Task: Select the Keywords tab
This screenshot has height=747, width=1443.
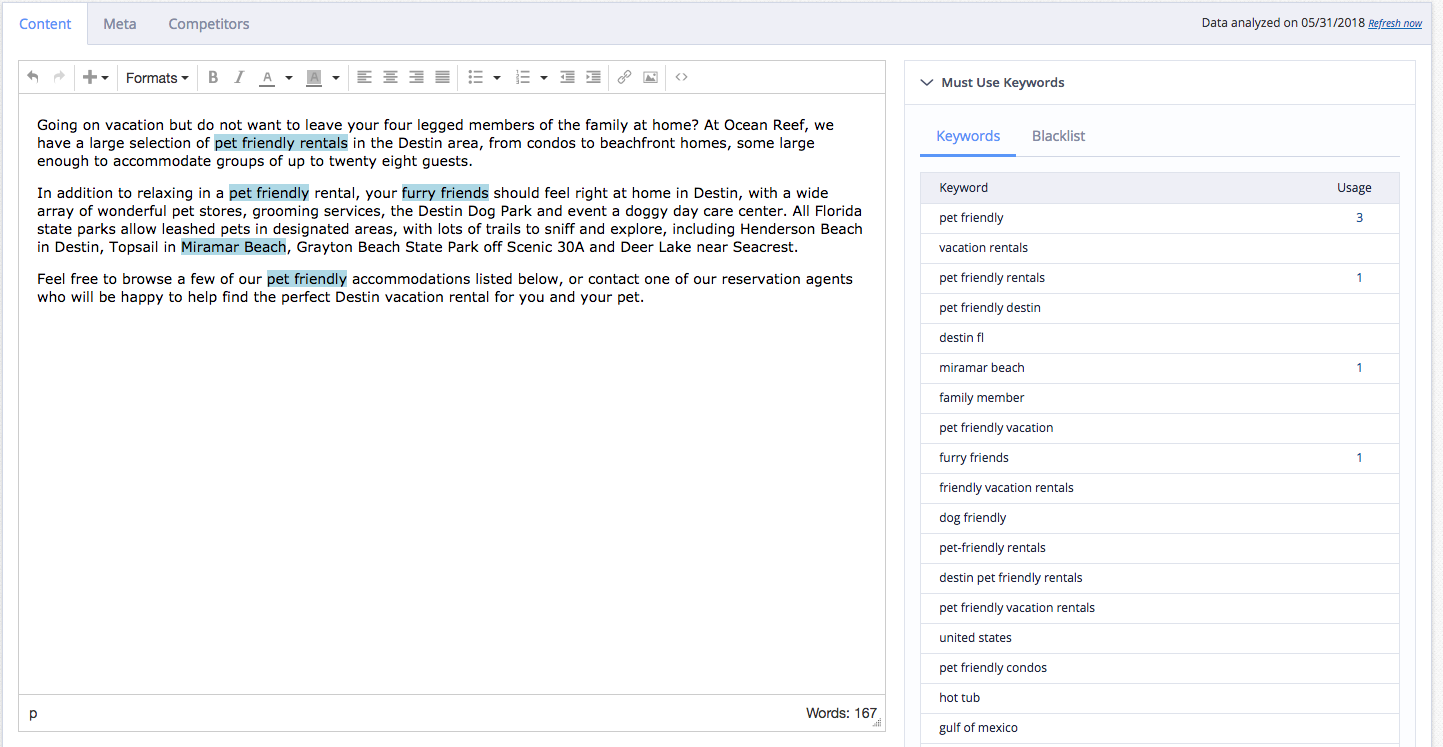Action: point(968,136)
